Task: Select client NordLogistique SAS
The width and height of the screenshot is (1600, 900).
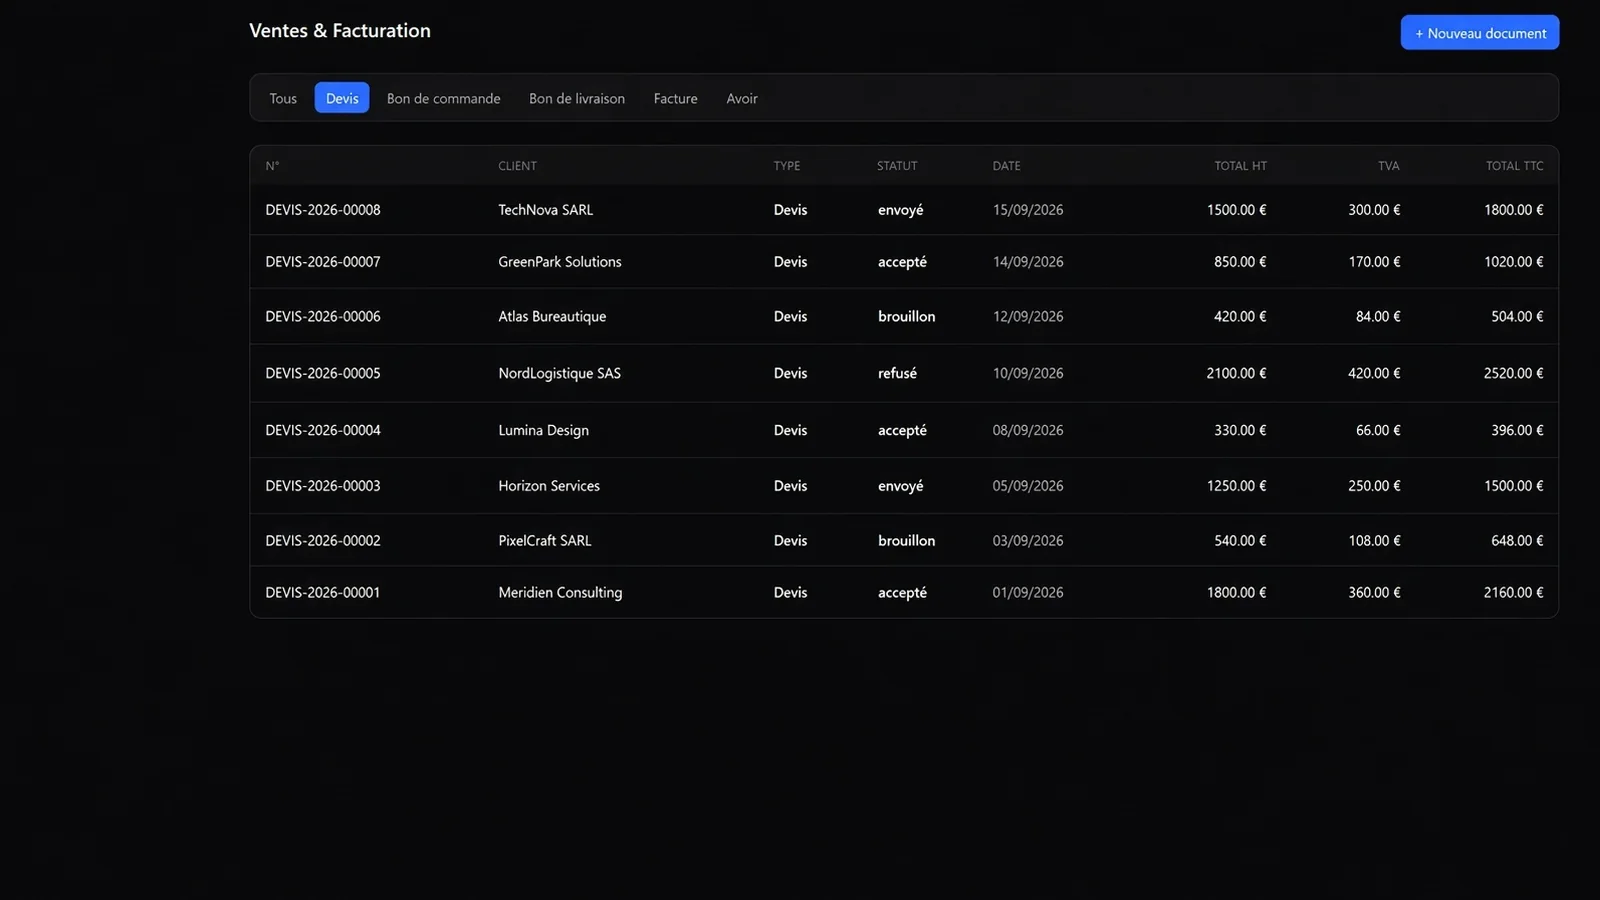Action: pos(560,373)
